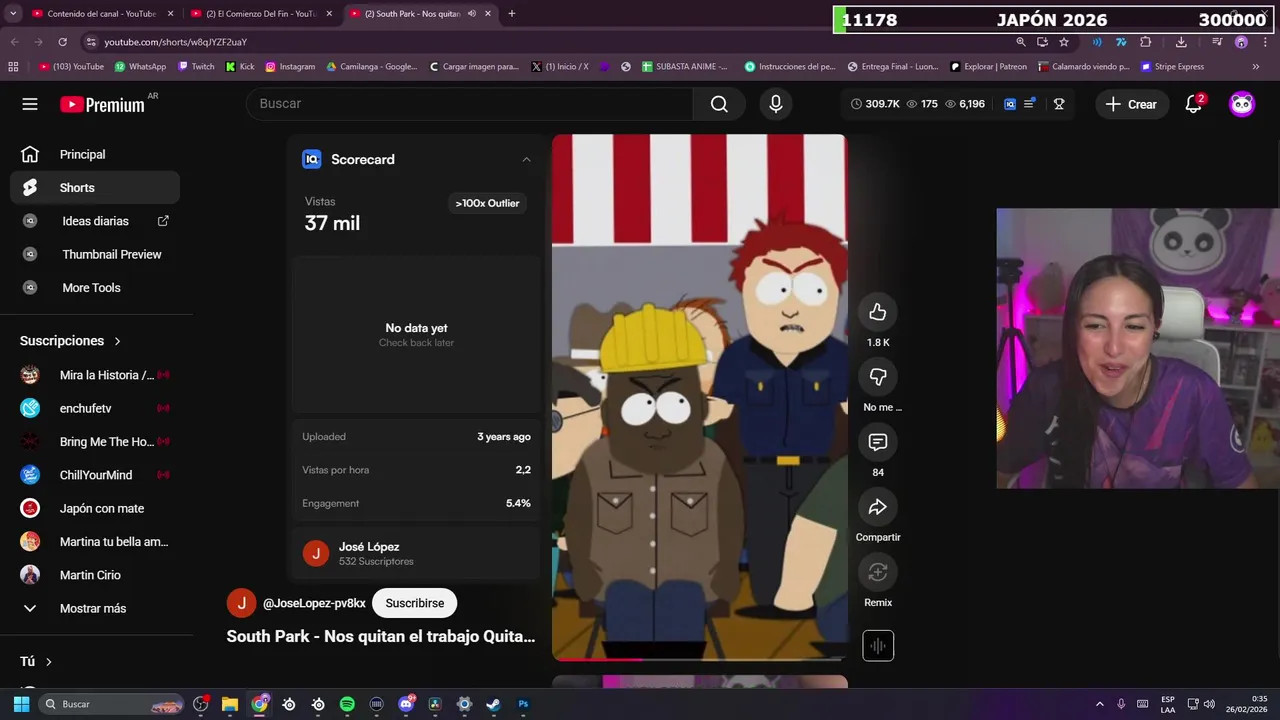The image size is (1280, 720).
Task: Open the WhatsApp bookmark
Action: pos(140,67)
